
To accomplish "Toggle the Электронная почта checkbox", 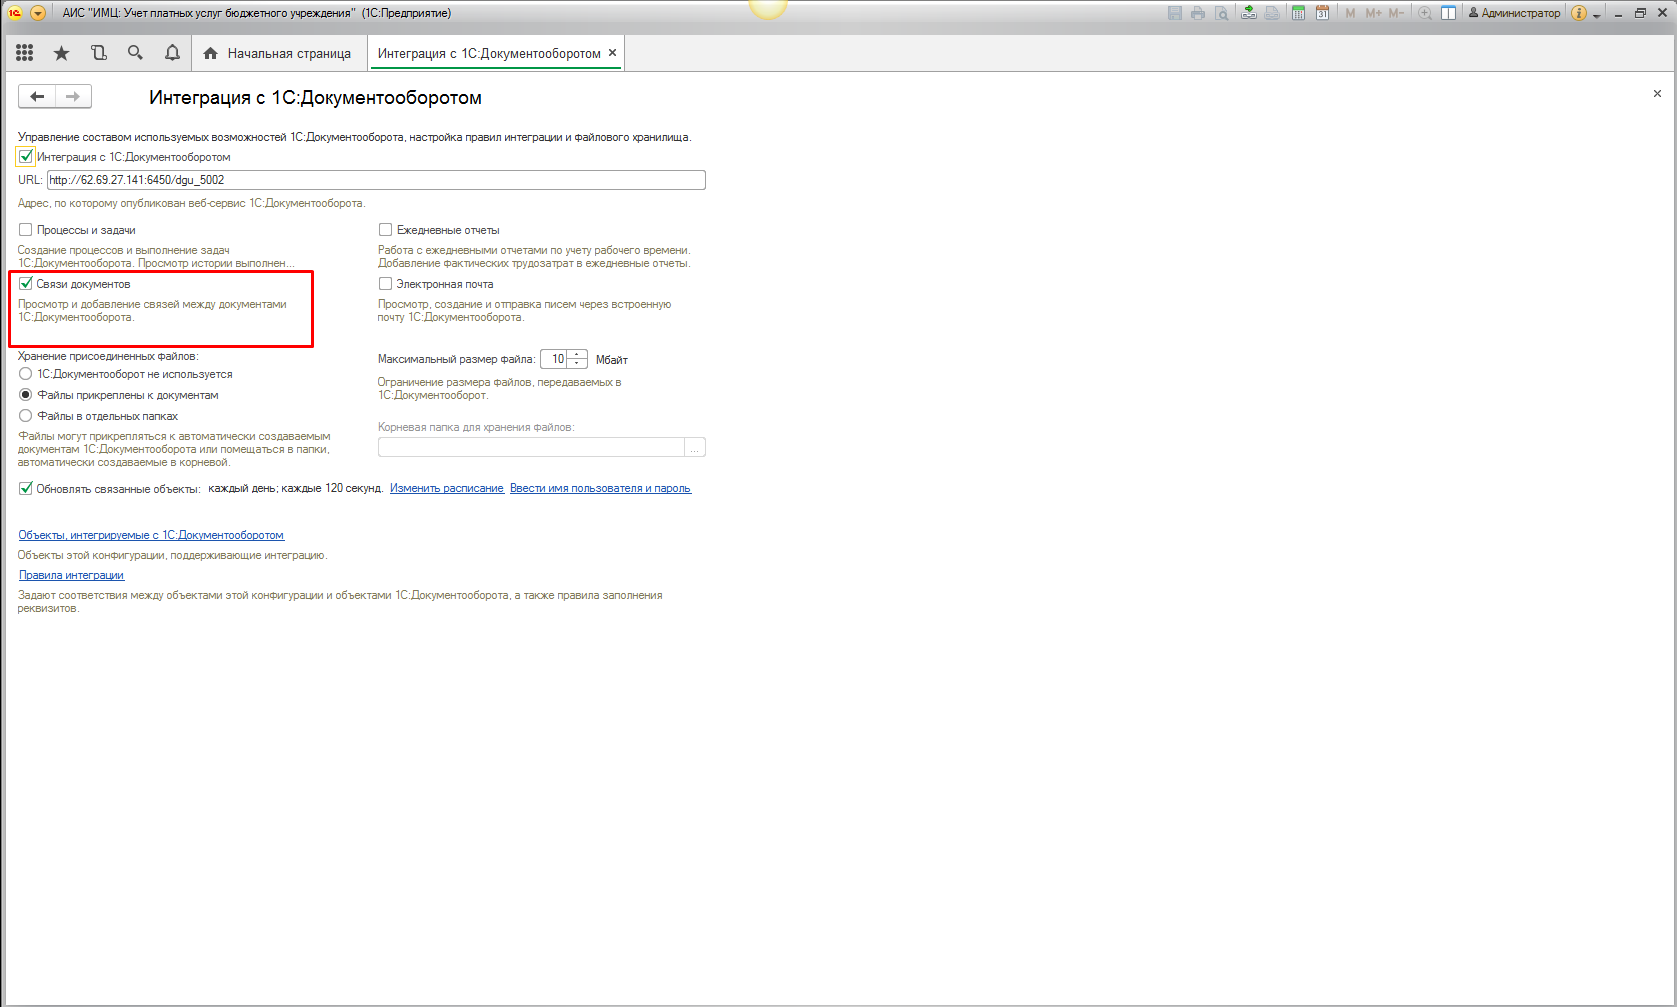I will click(x=385, y=284).
